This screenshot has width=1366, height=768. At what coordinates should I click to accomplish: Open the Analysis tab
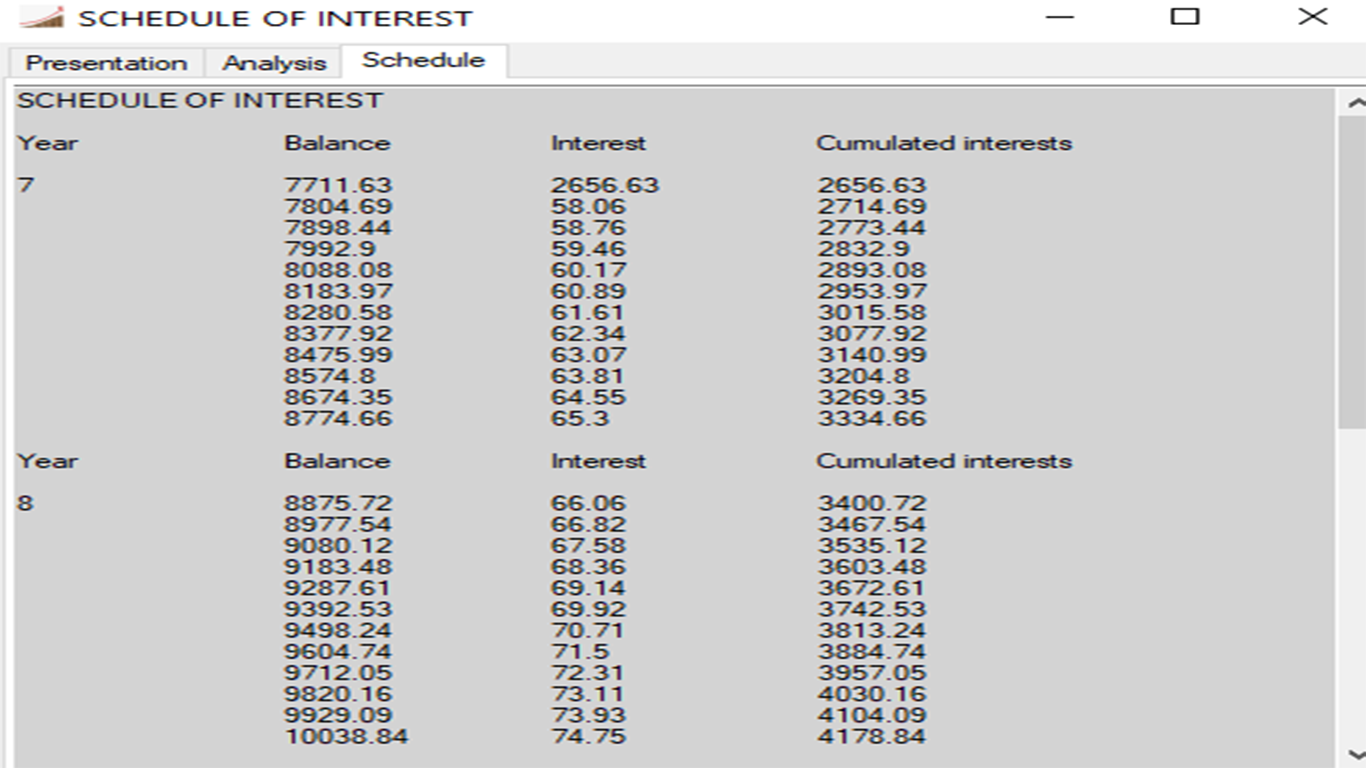[x=274, y=63]
